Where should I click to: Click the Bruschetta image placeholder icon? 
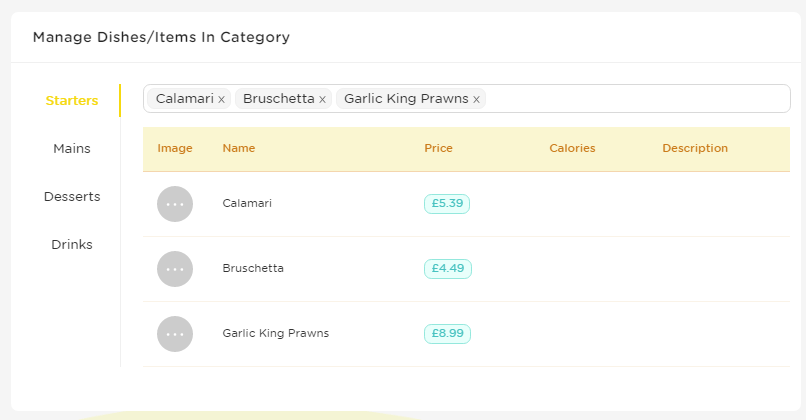[x=175, y=269]
